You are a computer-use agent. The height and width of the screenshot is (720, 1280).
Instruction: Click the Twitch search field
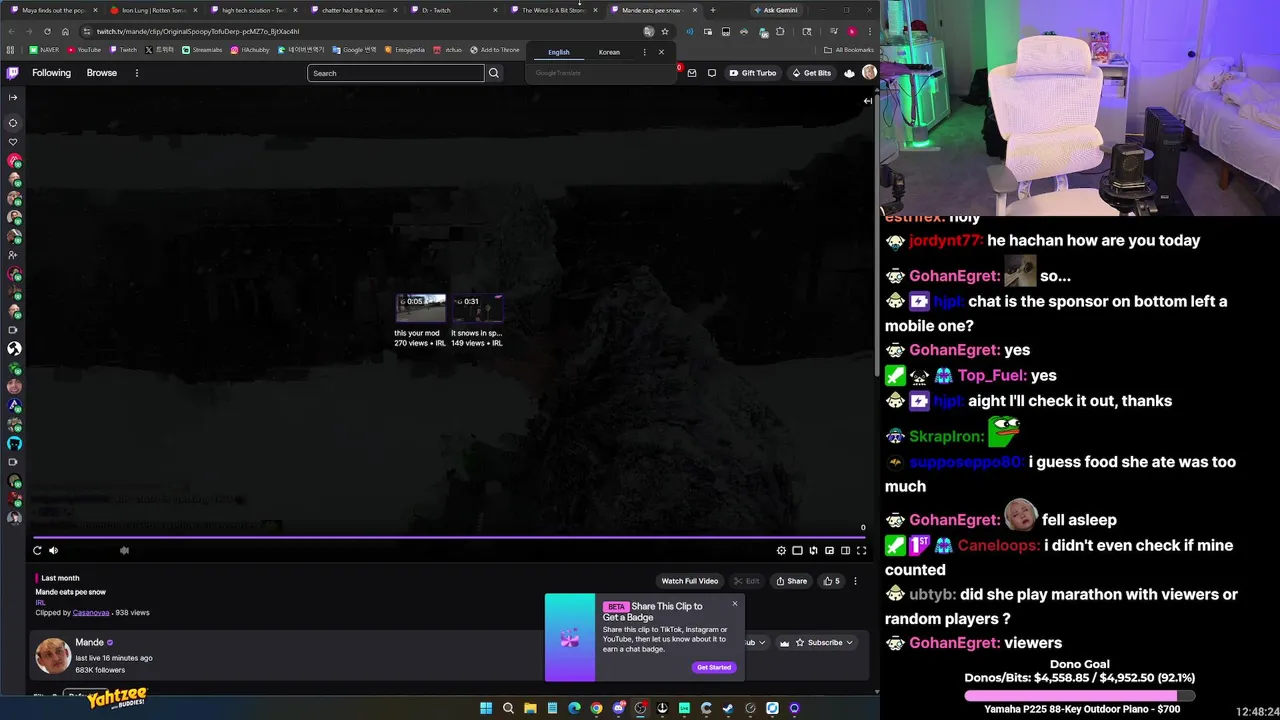point(395,73)
